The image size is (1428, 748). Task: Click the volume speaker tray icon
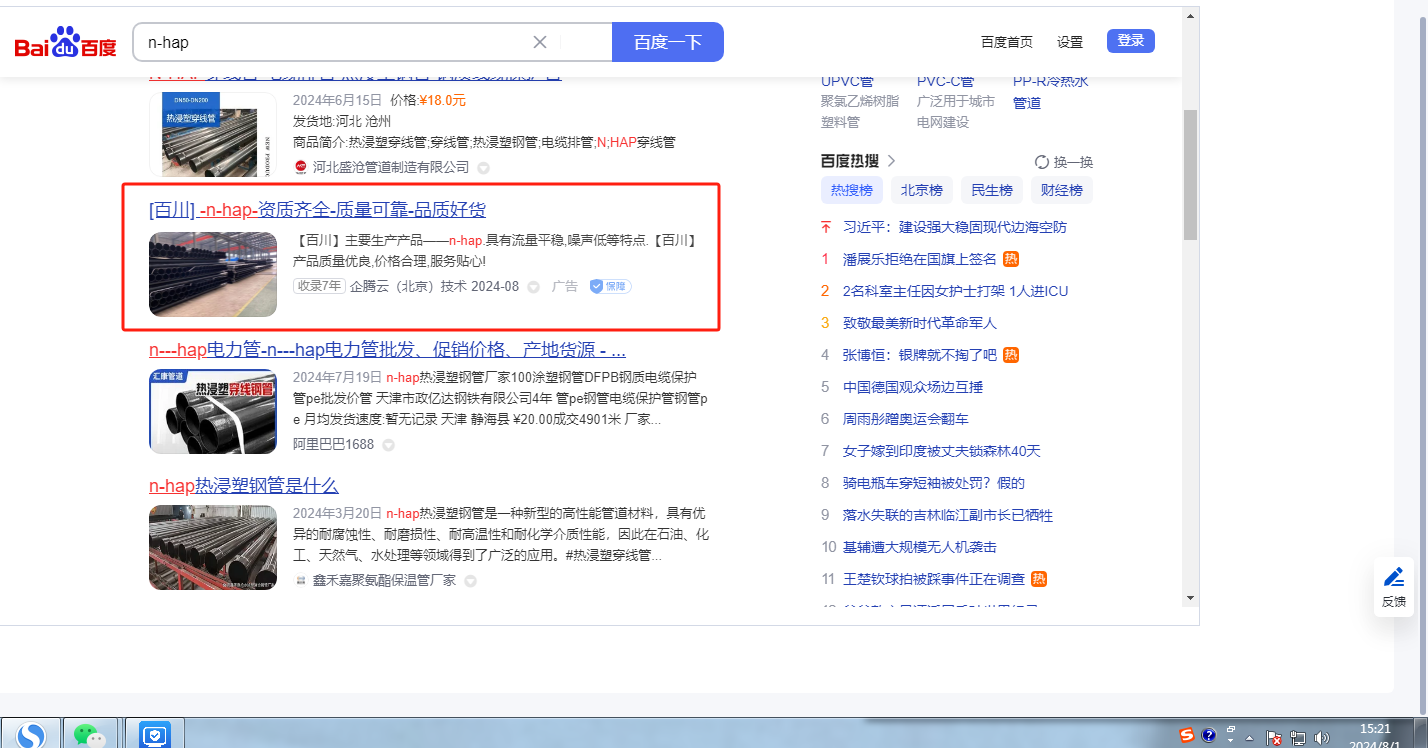pyautogui.click(x=1321, y=737)
